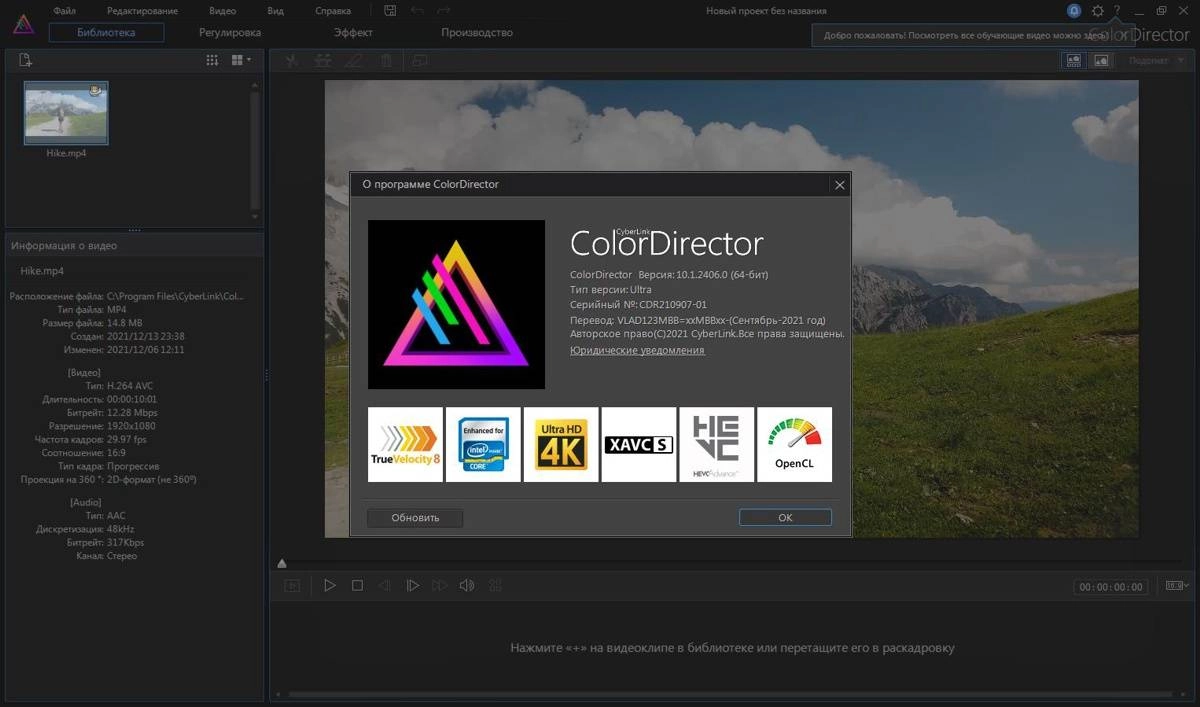Click the undo arrow icon

(x=417, y=11)
